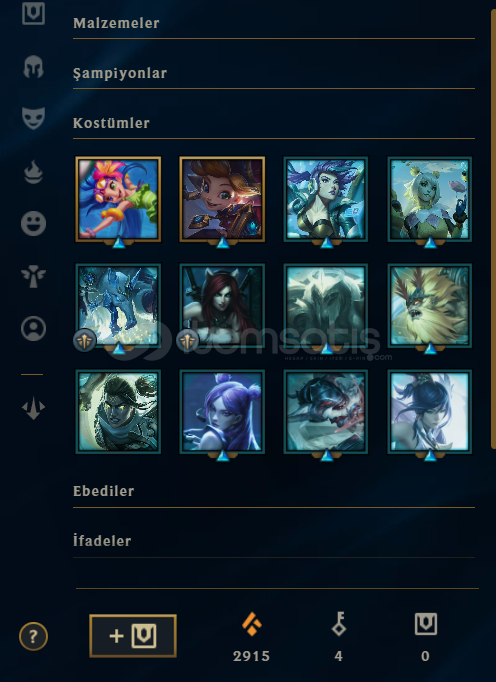The image size is (496, 682).
Task: Expand the Ebediler section
Action: pyautogui.click(x=274, y=491)
